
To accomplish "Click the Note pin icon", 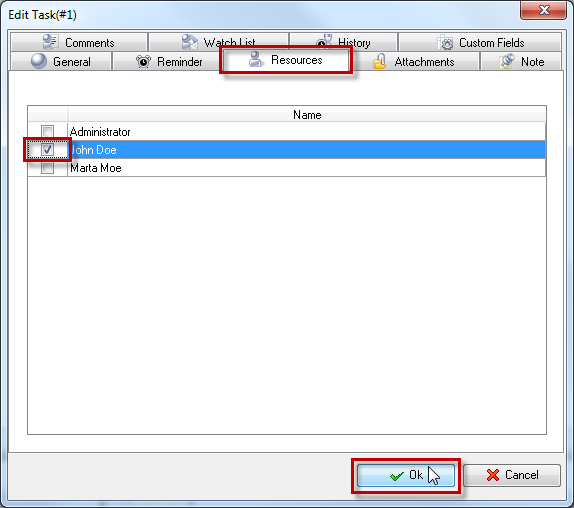I will [x=507, y=61].
